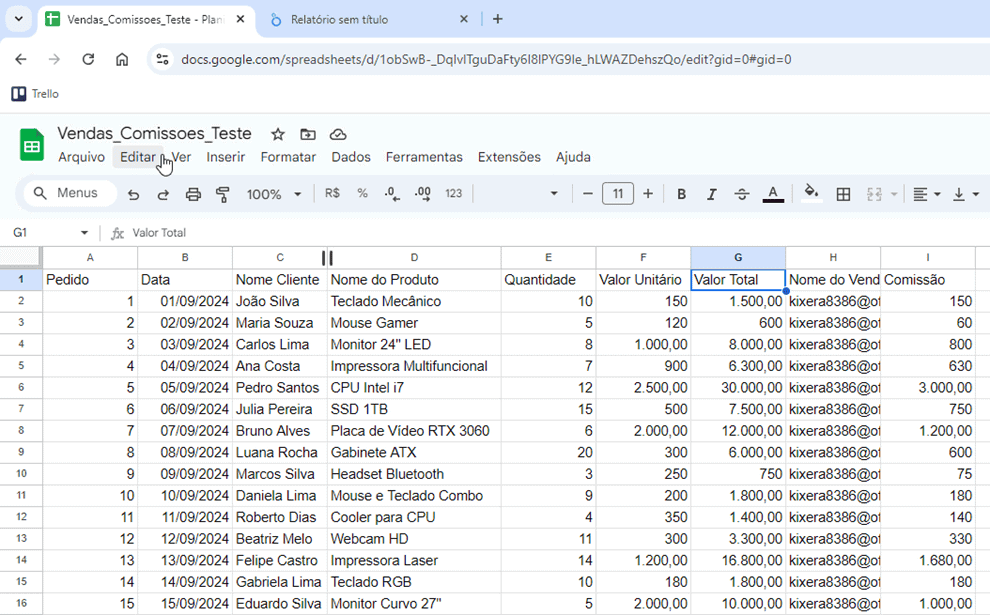Select the Paint format tool
Screen dimensions: 990x615
(222, 194)
